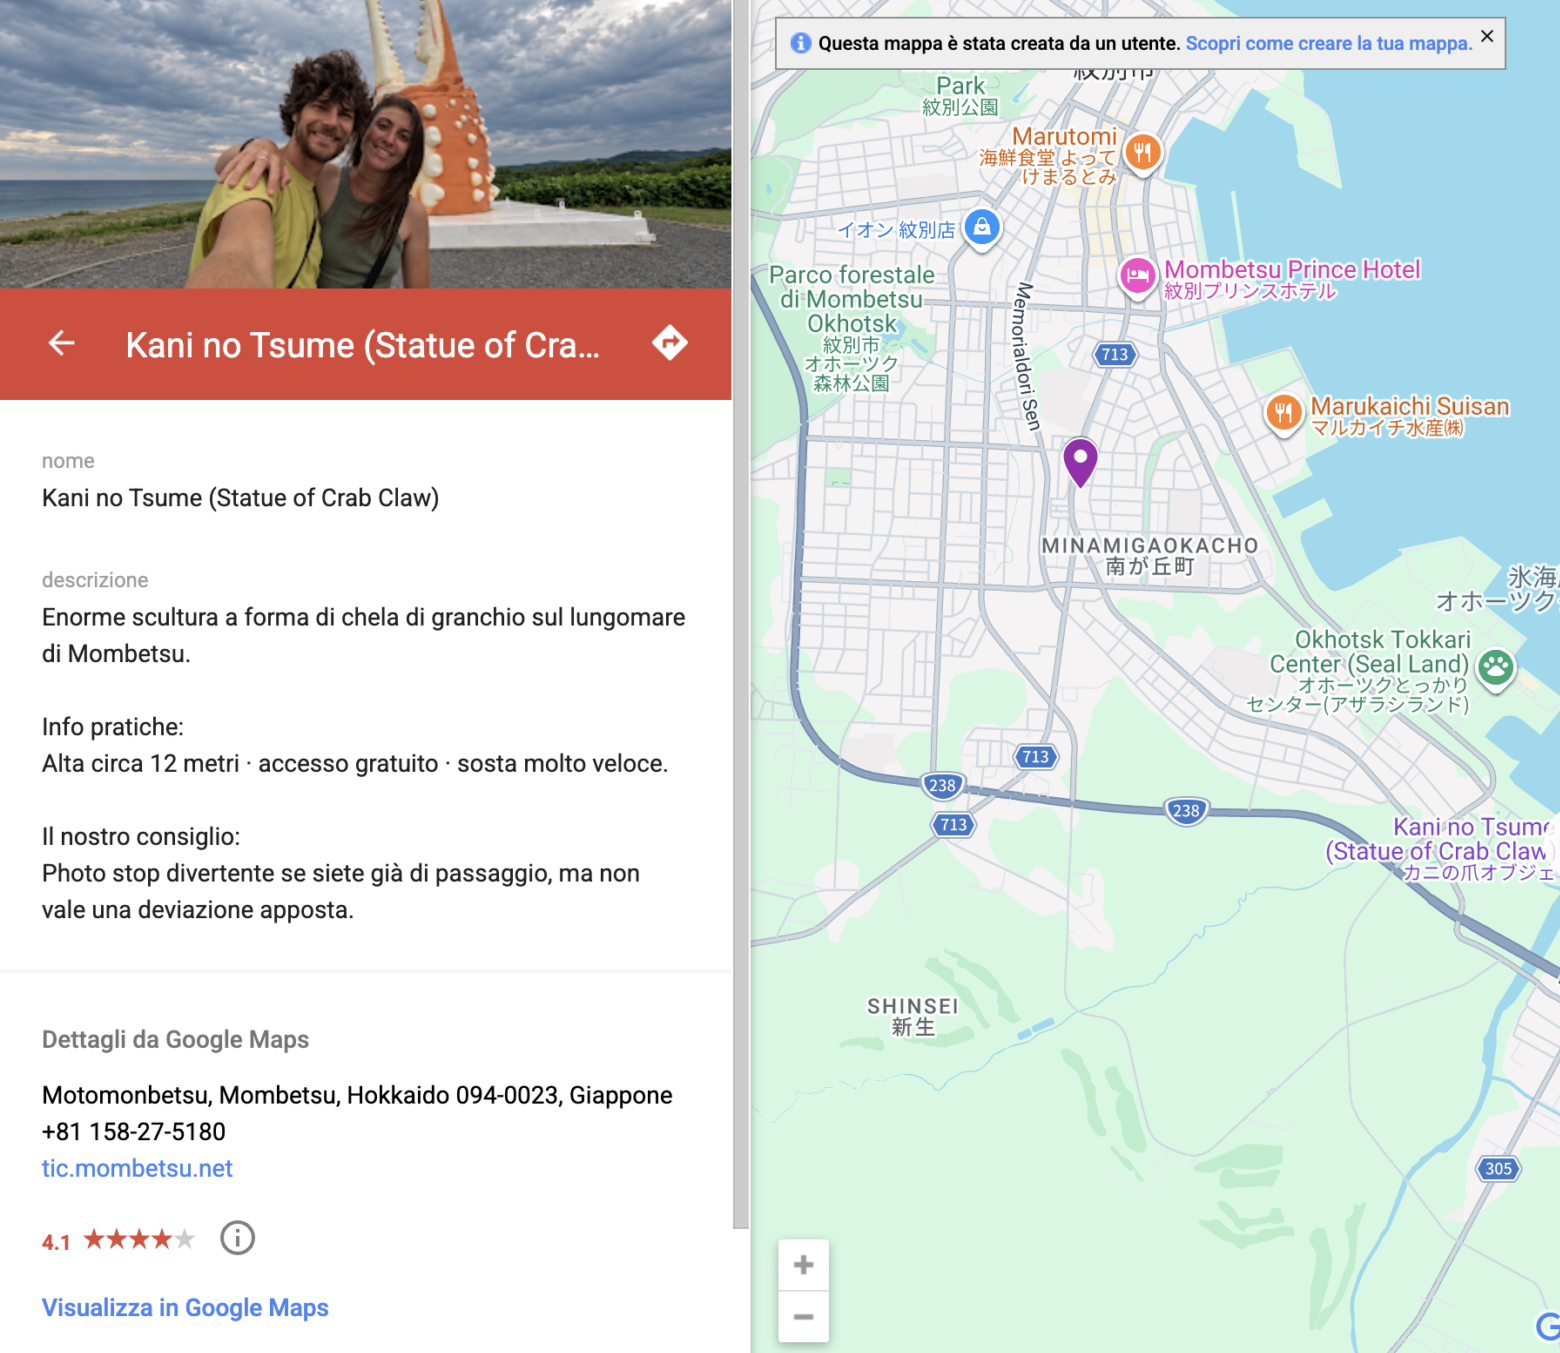This screenshot has height=1353, width=1560.
Task: Click the SHINSEI area label on the map
Action: tap(913, 1017)
